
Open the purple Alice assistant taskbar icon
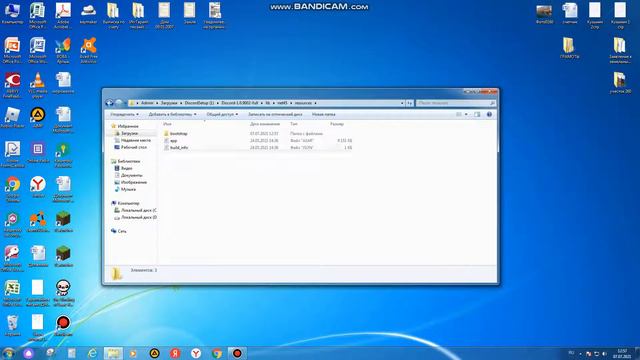point(28,353)
